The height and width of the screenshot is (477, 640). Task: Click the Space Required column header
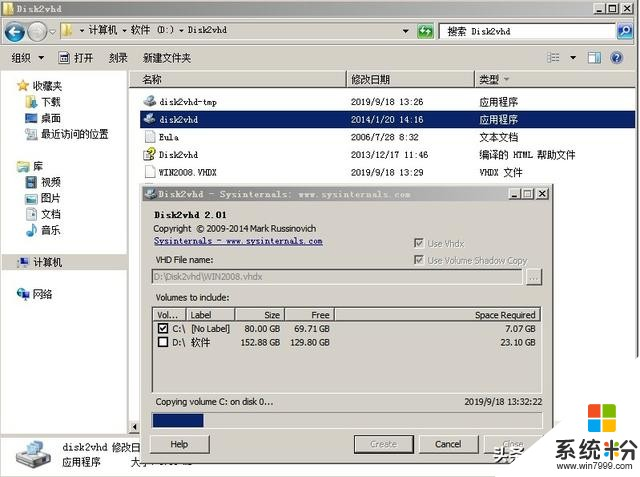pos(438,315)
